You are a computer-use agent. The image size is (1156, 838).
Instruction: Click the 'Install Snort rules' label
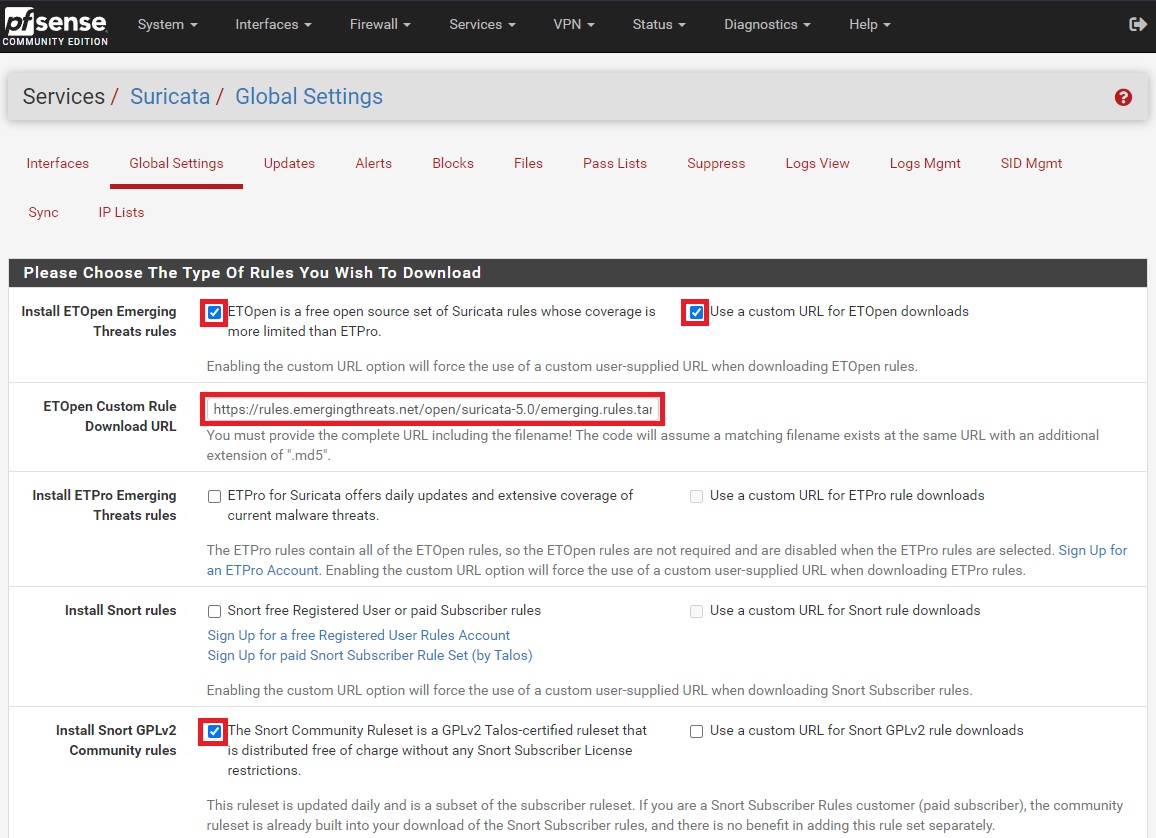point(120,610)
